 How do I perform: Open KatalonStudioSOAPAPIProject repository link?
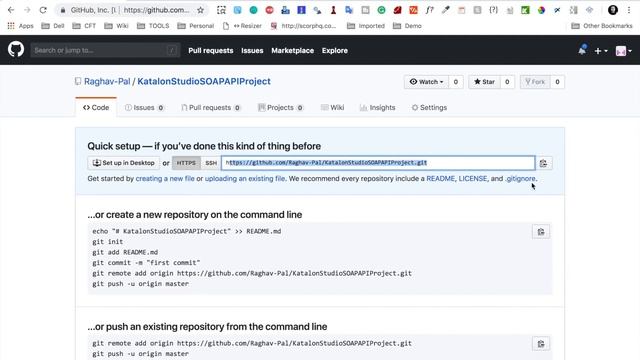204,81
